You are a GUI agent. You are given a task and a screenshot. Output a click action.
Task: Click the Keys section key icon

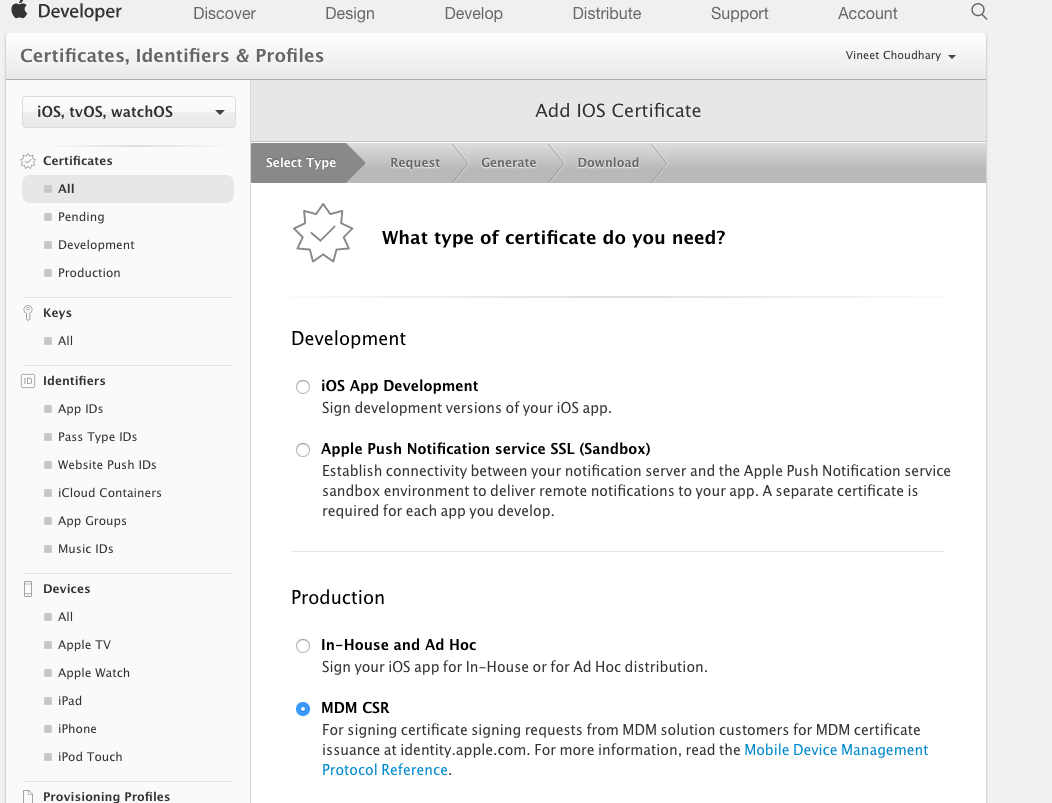point(28,313)
